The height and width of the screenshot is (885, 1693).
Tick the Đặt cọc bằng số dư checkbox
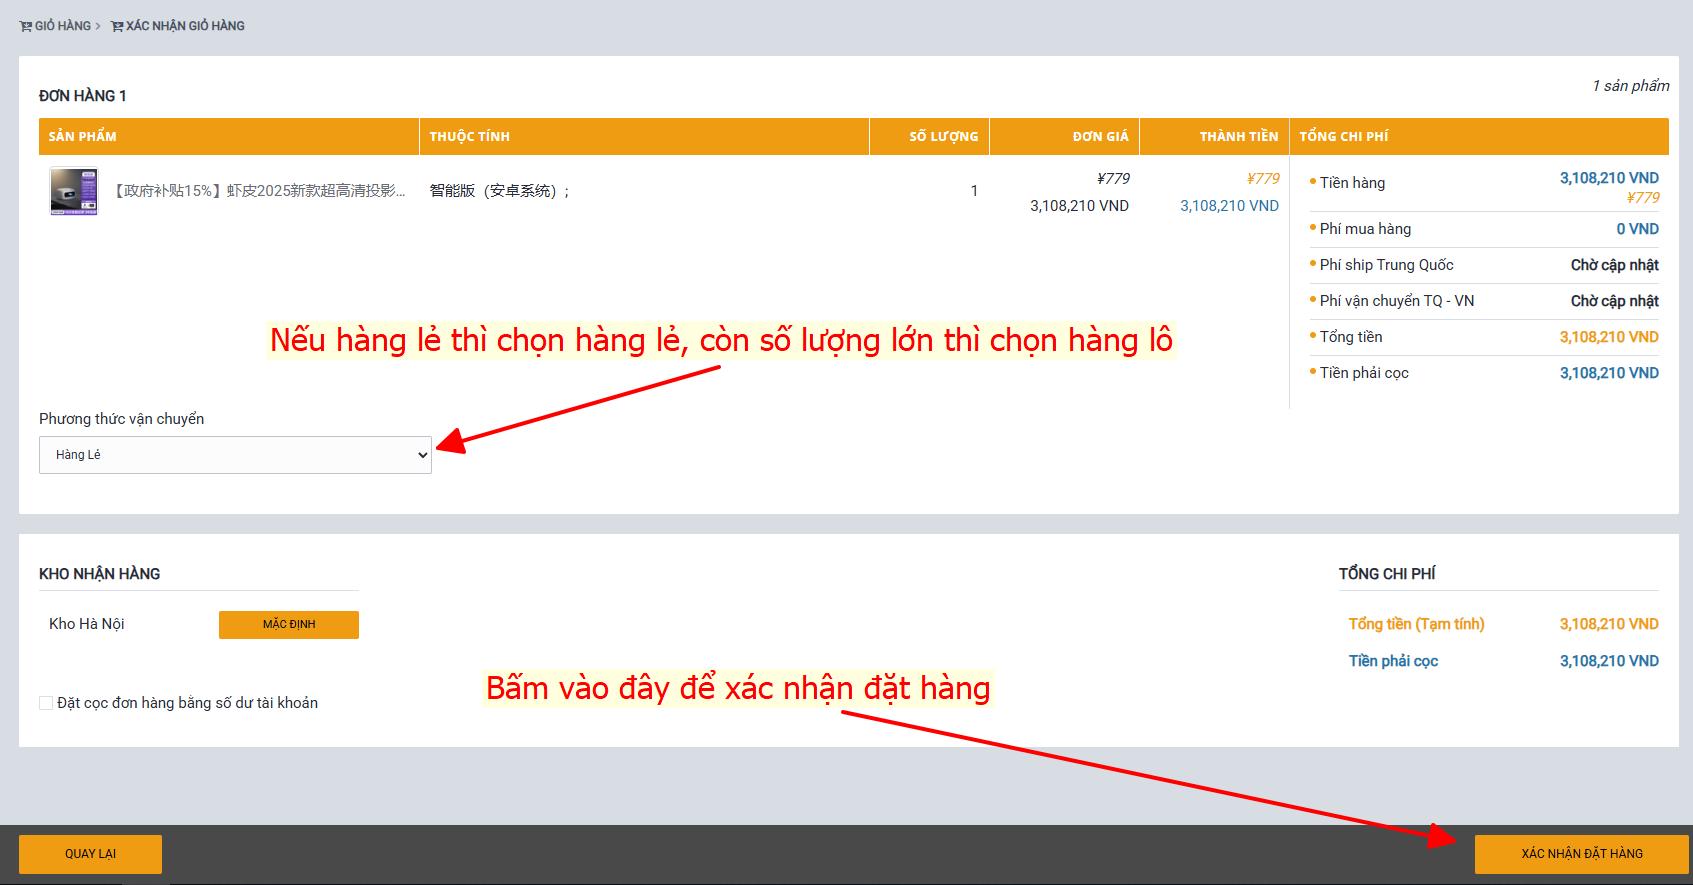point(46,703)
